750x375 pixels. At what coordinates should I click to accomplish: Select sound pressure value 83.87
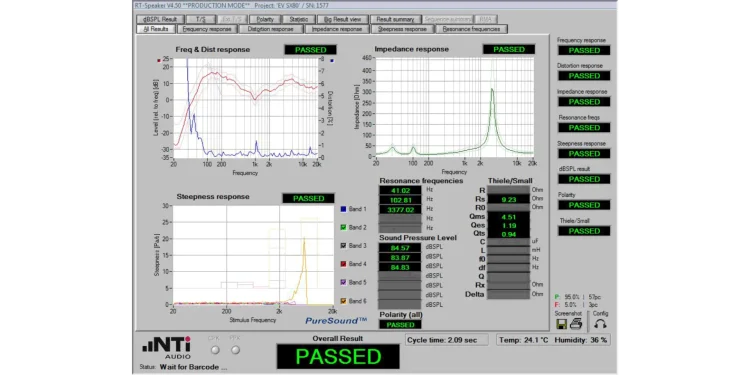coord(400,257)
